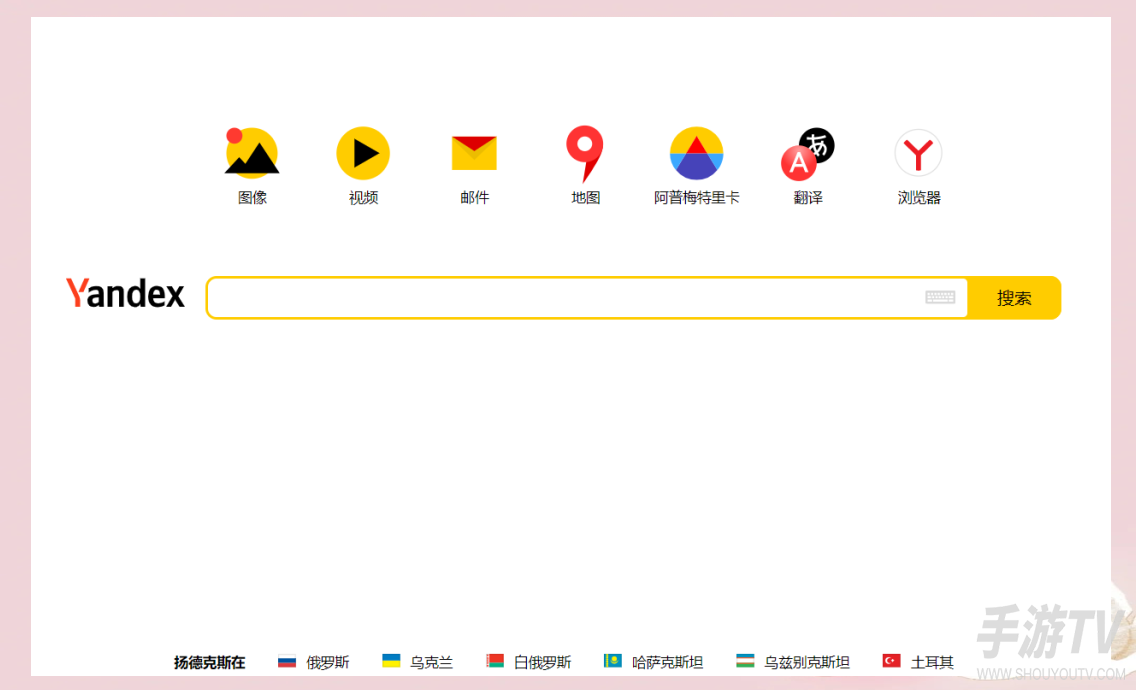Click the 翻译 label text
Viewport: 1136px width, 690px height.
(808, 198)
